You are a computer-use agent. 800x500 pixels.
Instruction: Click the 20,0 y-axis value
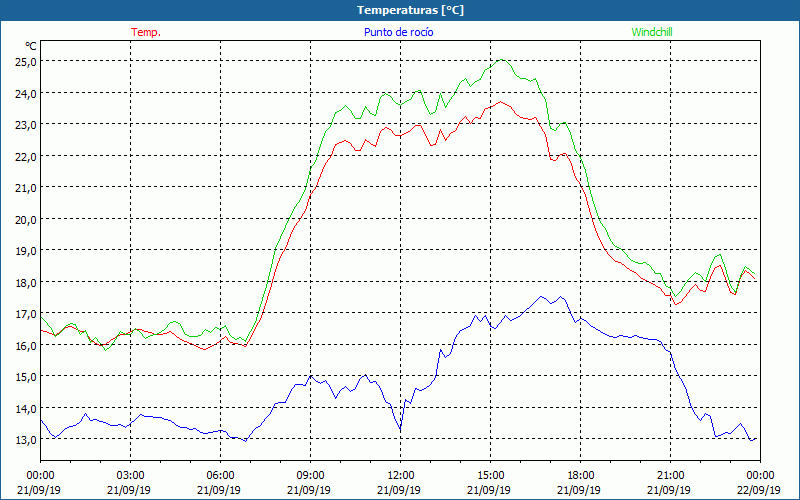(x=26, y=219)
